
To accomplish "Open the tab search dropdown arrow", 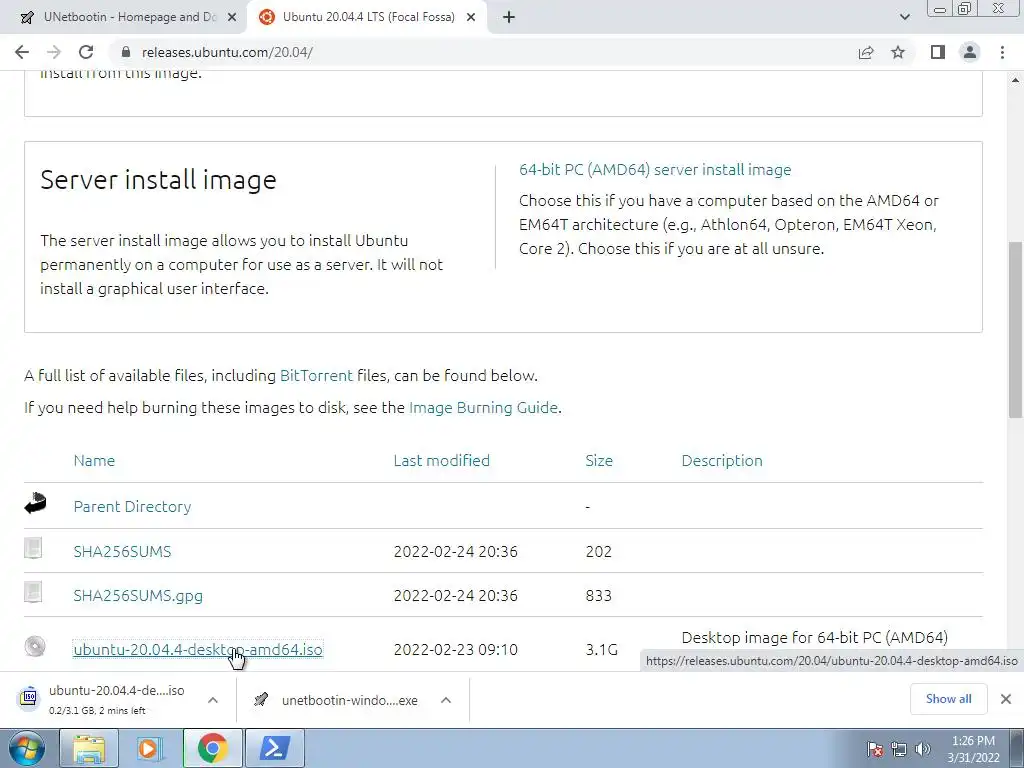I will coord(904,18).
